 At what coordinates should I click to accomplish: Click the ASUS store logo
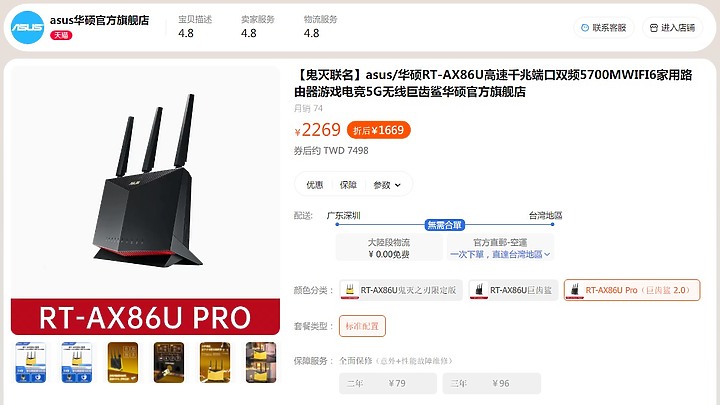[27, 28]
